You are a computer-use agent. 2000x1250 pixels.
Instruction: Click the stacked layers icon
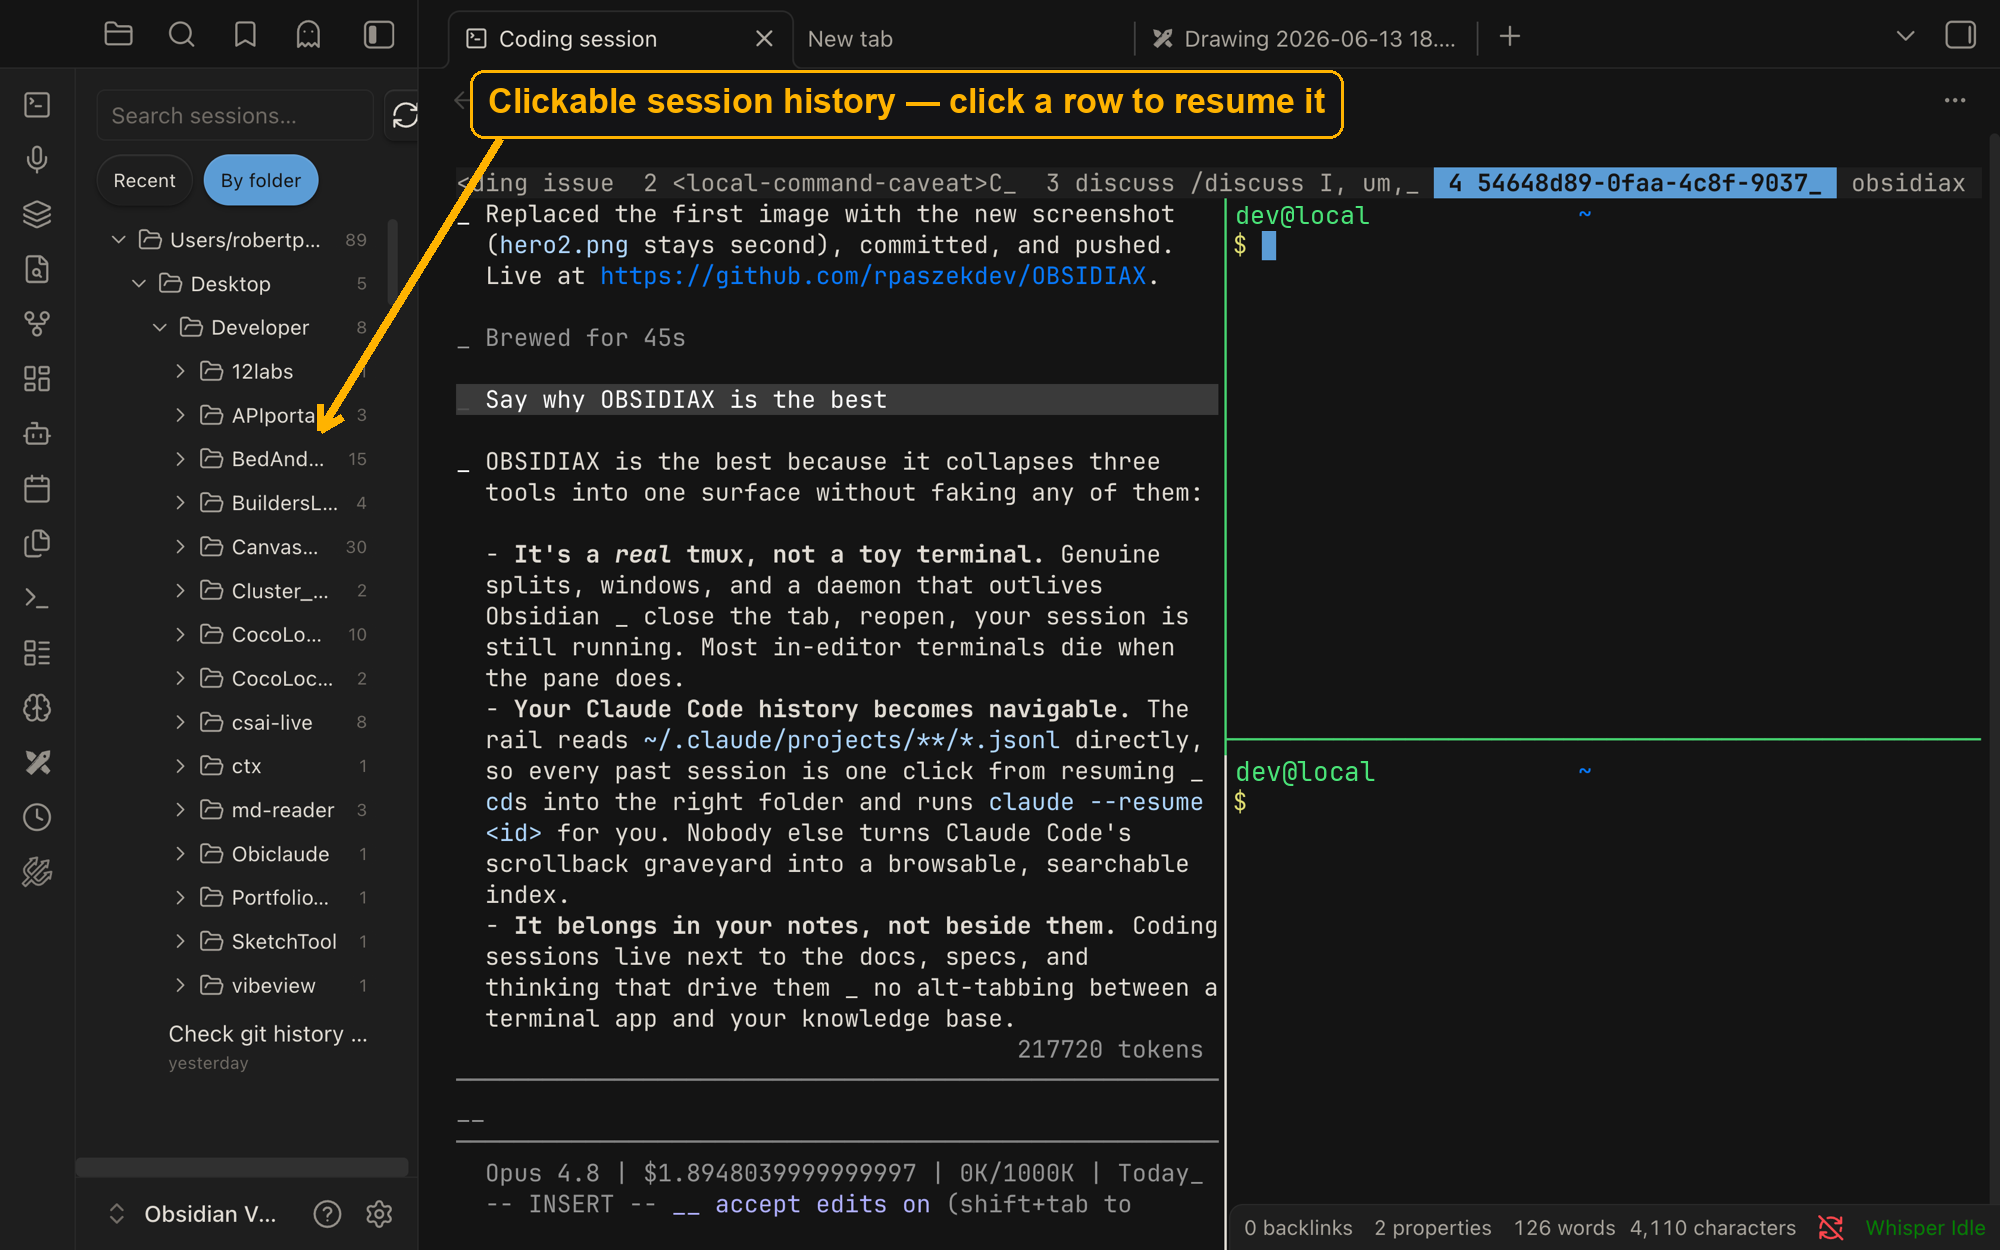(x=37, y=214)
